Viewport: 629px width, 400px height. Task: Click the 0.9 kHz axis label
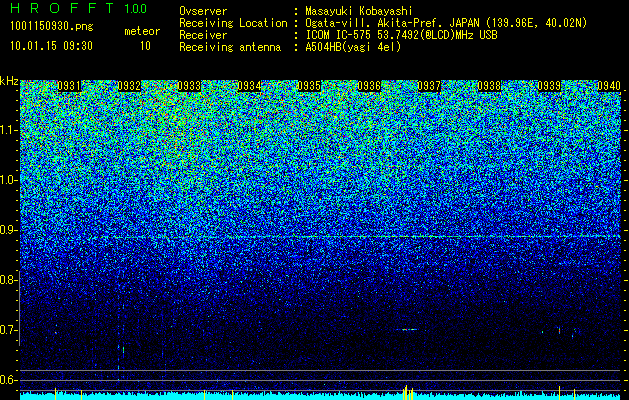(x=9, y=230)
